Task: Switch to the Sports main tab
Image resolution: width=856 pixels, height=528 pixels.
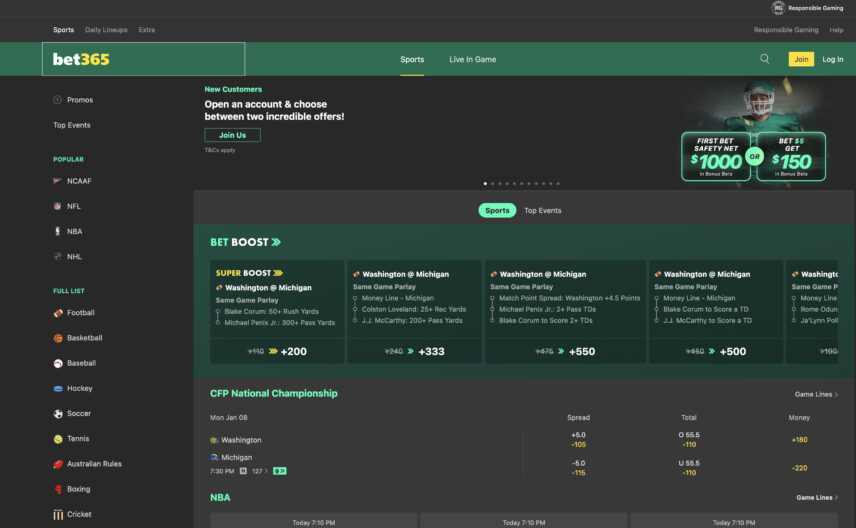Action: 412,59
